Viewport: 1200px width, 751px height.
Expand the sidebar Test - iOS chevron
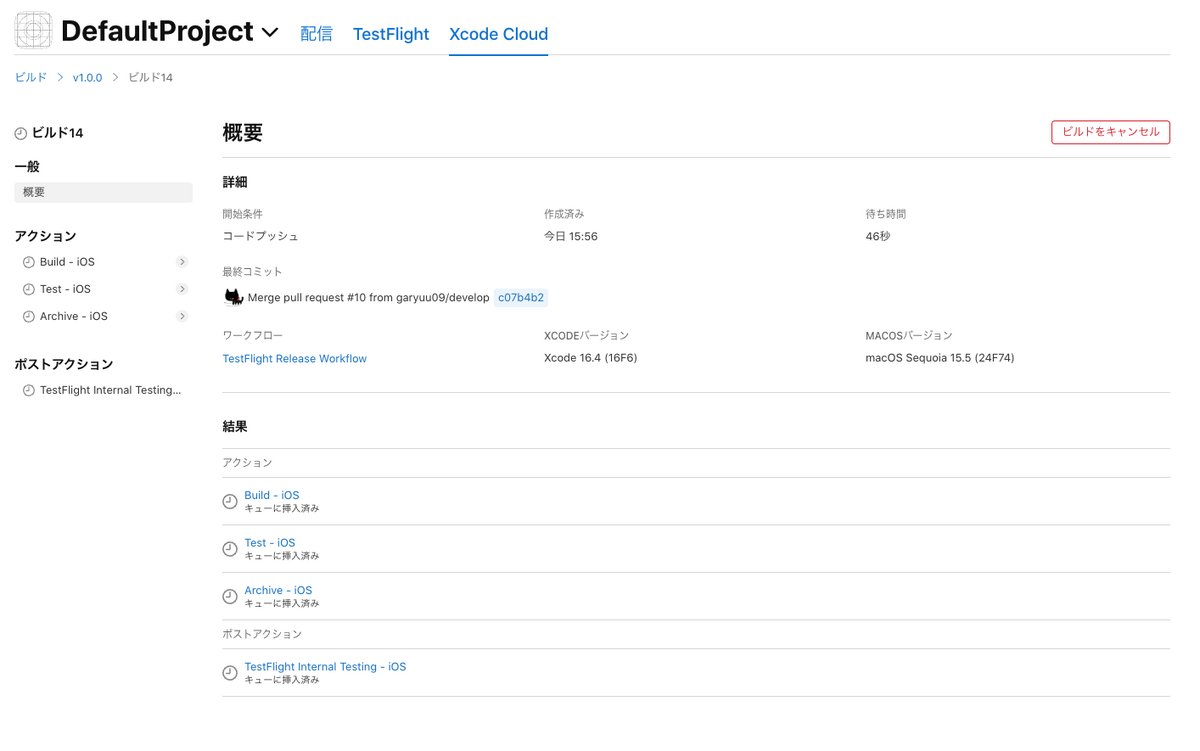click(x=182, y=289)
